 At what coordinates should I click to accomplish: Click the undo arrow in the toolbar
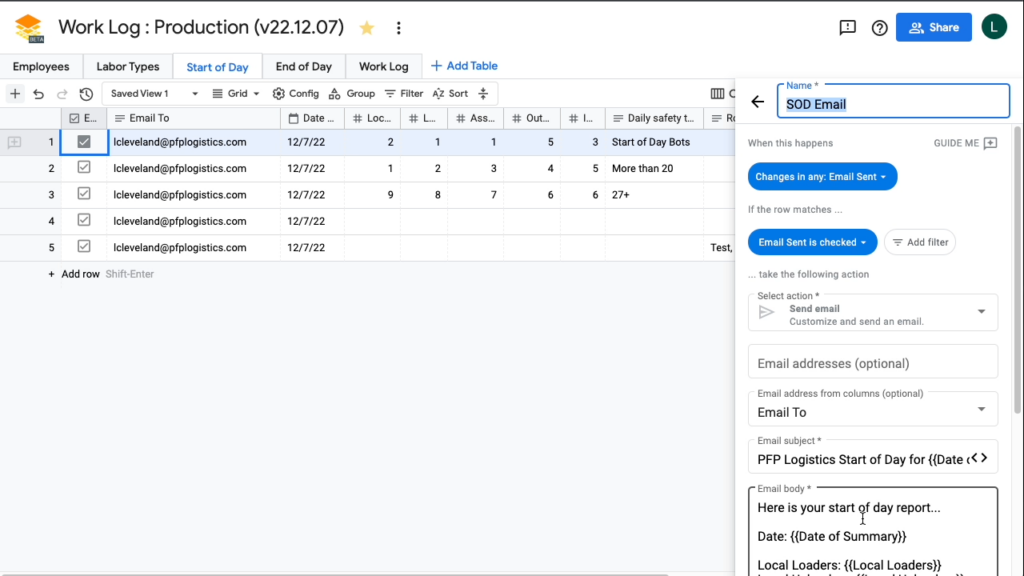tap(38, 94)
